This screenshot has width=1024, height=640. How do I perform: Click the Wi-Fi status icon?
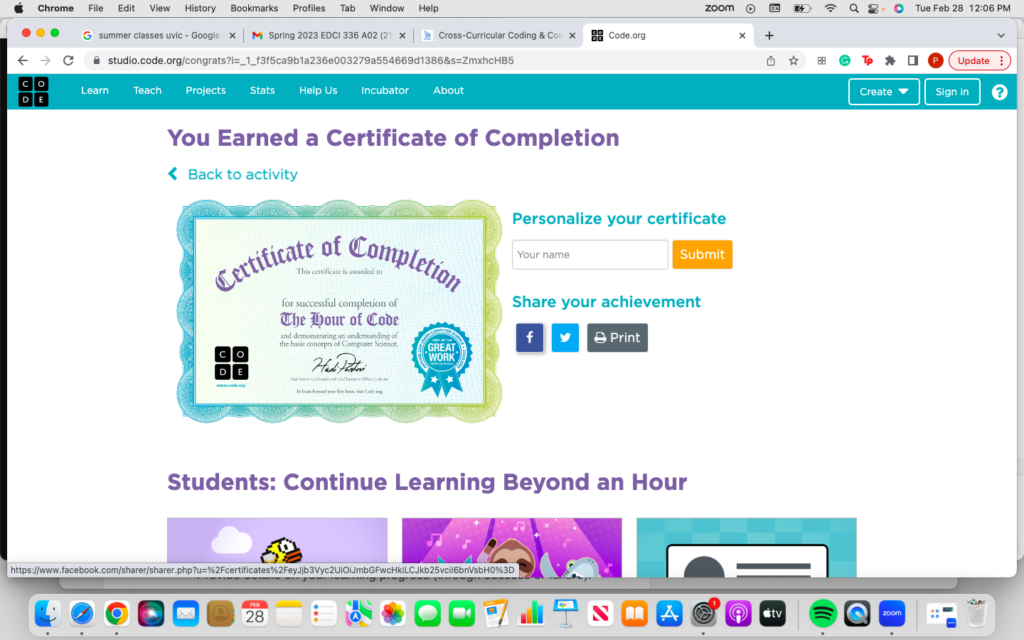[x=830, y=8]
